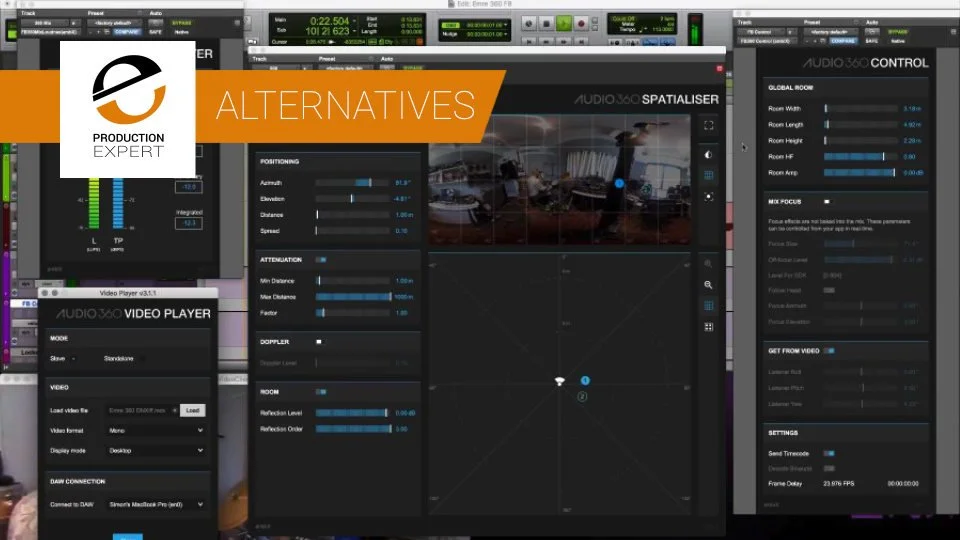Toggle the Room switch on the Spatialiser
This screenshot has height=540, width=960.
(321, 392)
